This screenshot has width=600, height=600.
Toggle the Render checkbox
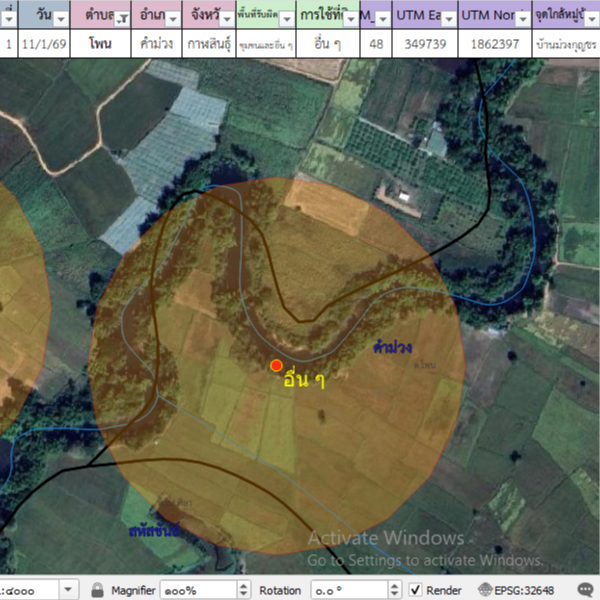416,590
